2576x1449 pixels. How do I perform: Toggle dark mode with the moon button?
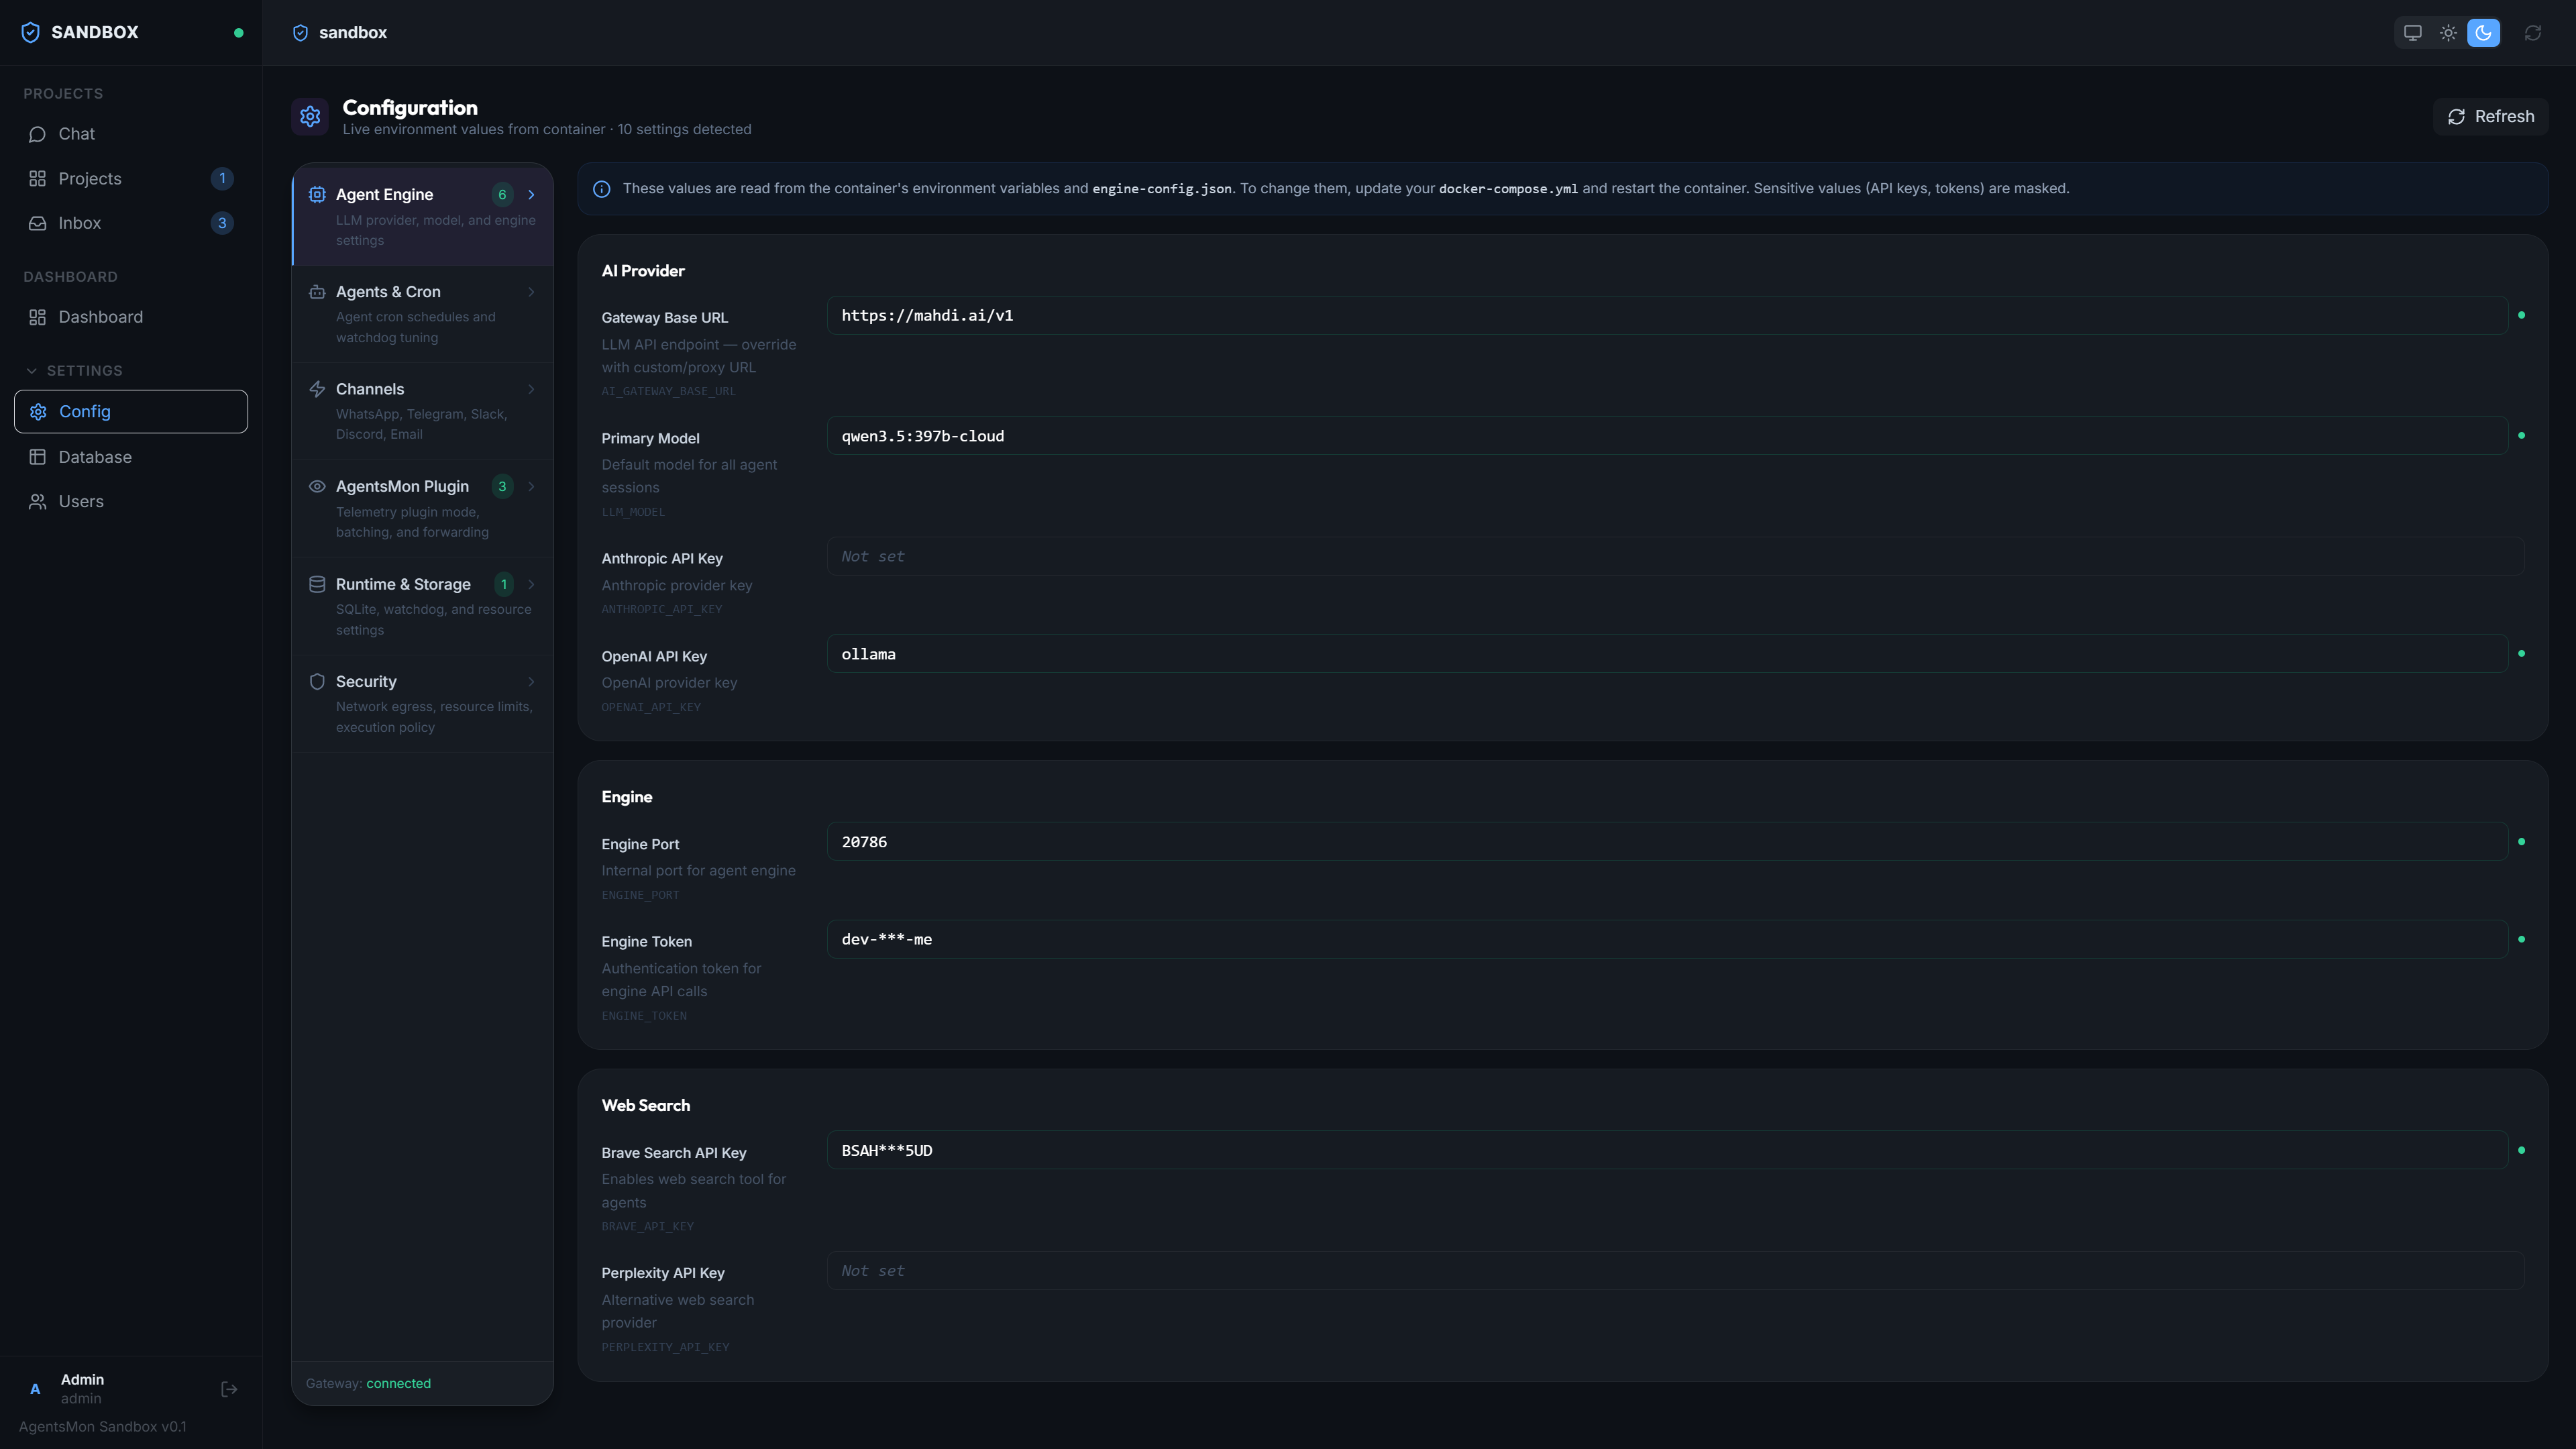[2484, 32]
